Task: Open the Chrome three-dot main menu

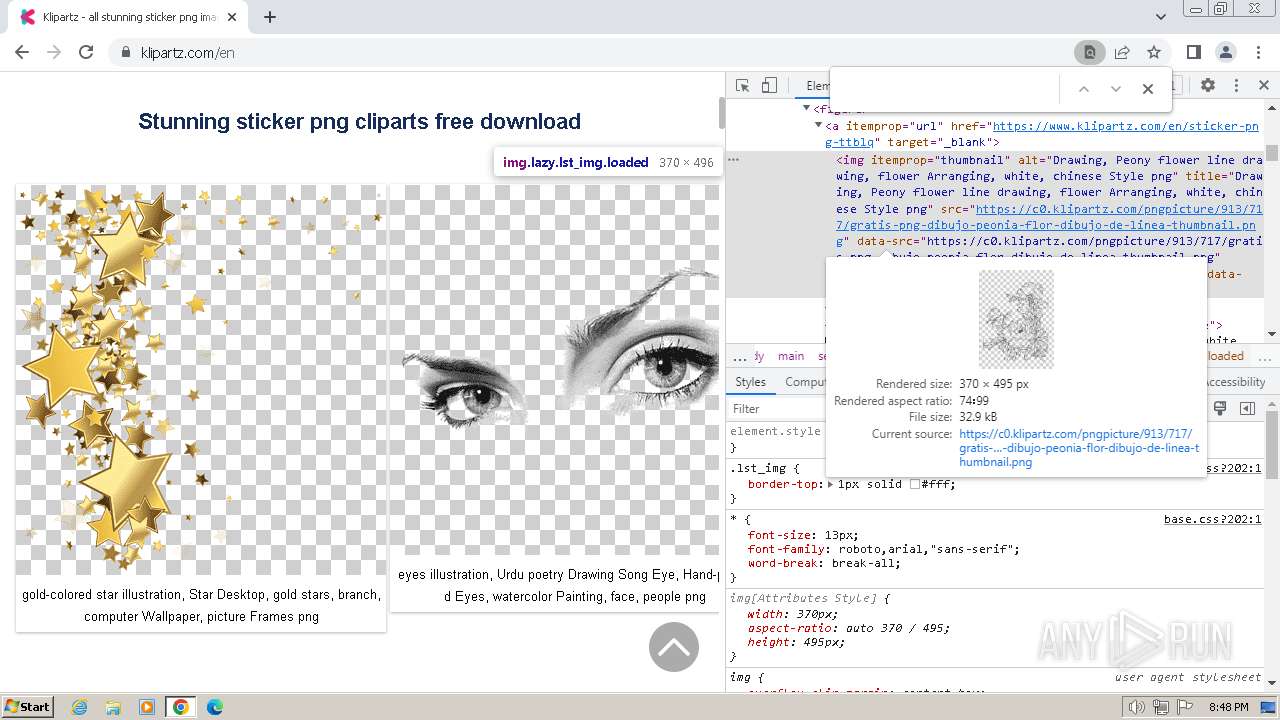Action: click(1258, 52)
